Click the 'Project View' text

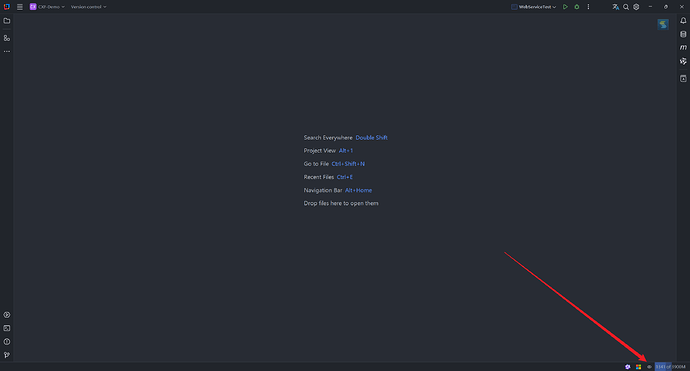[319, 151]
